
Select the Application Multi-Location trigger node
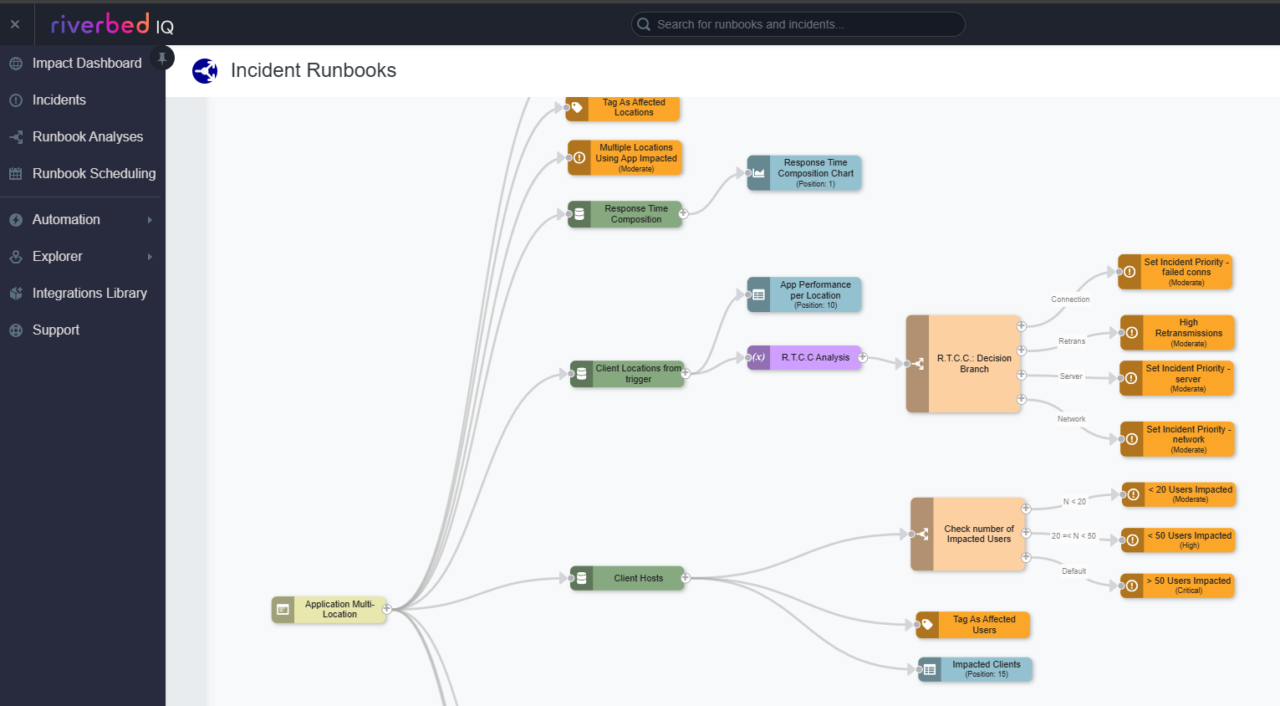pos(334,609)
